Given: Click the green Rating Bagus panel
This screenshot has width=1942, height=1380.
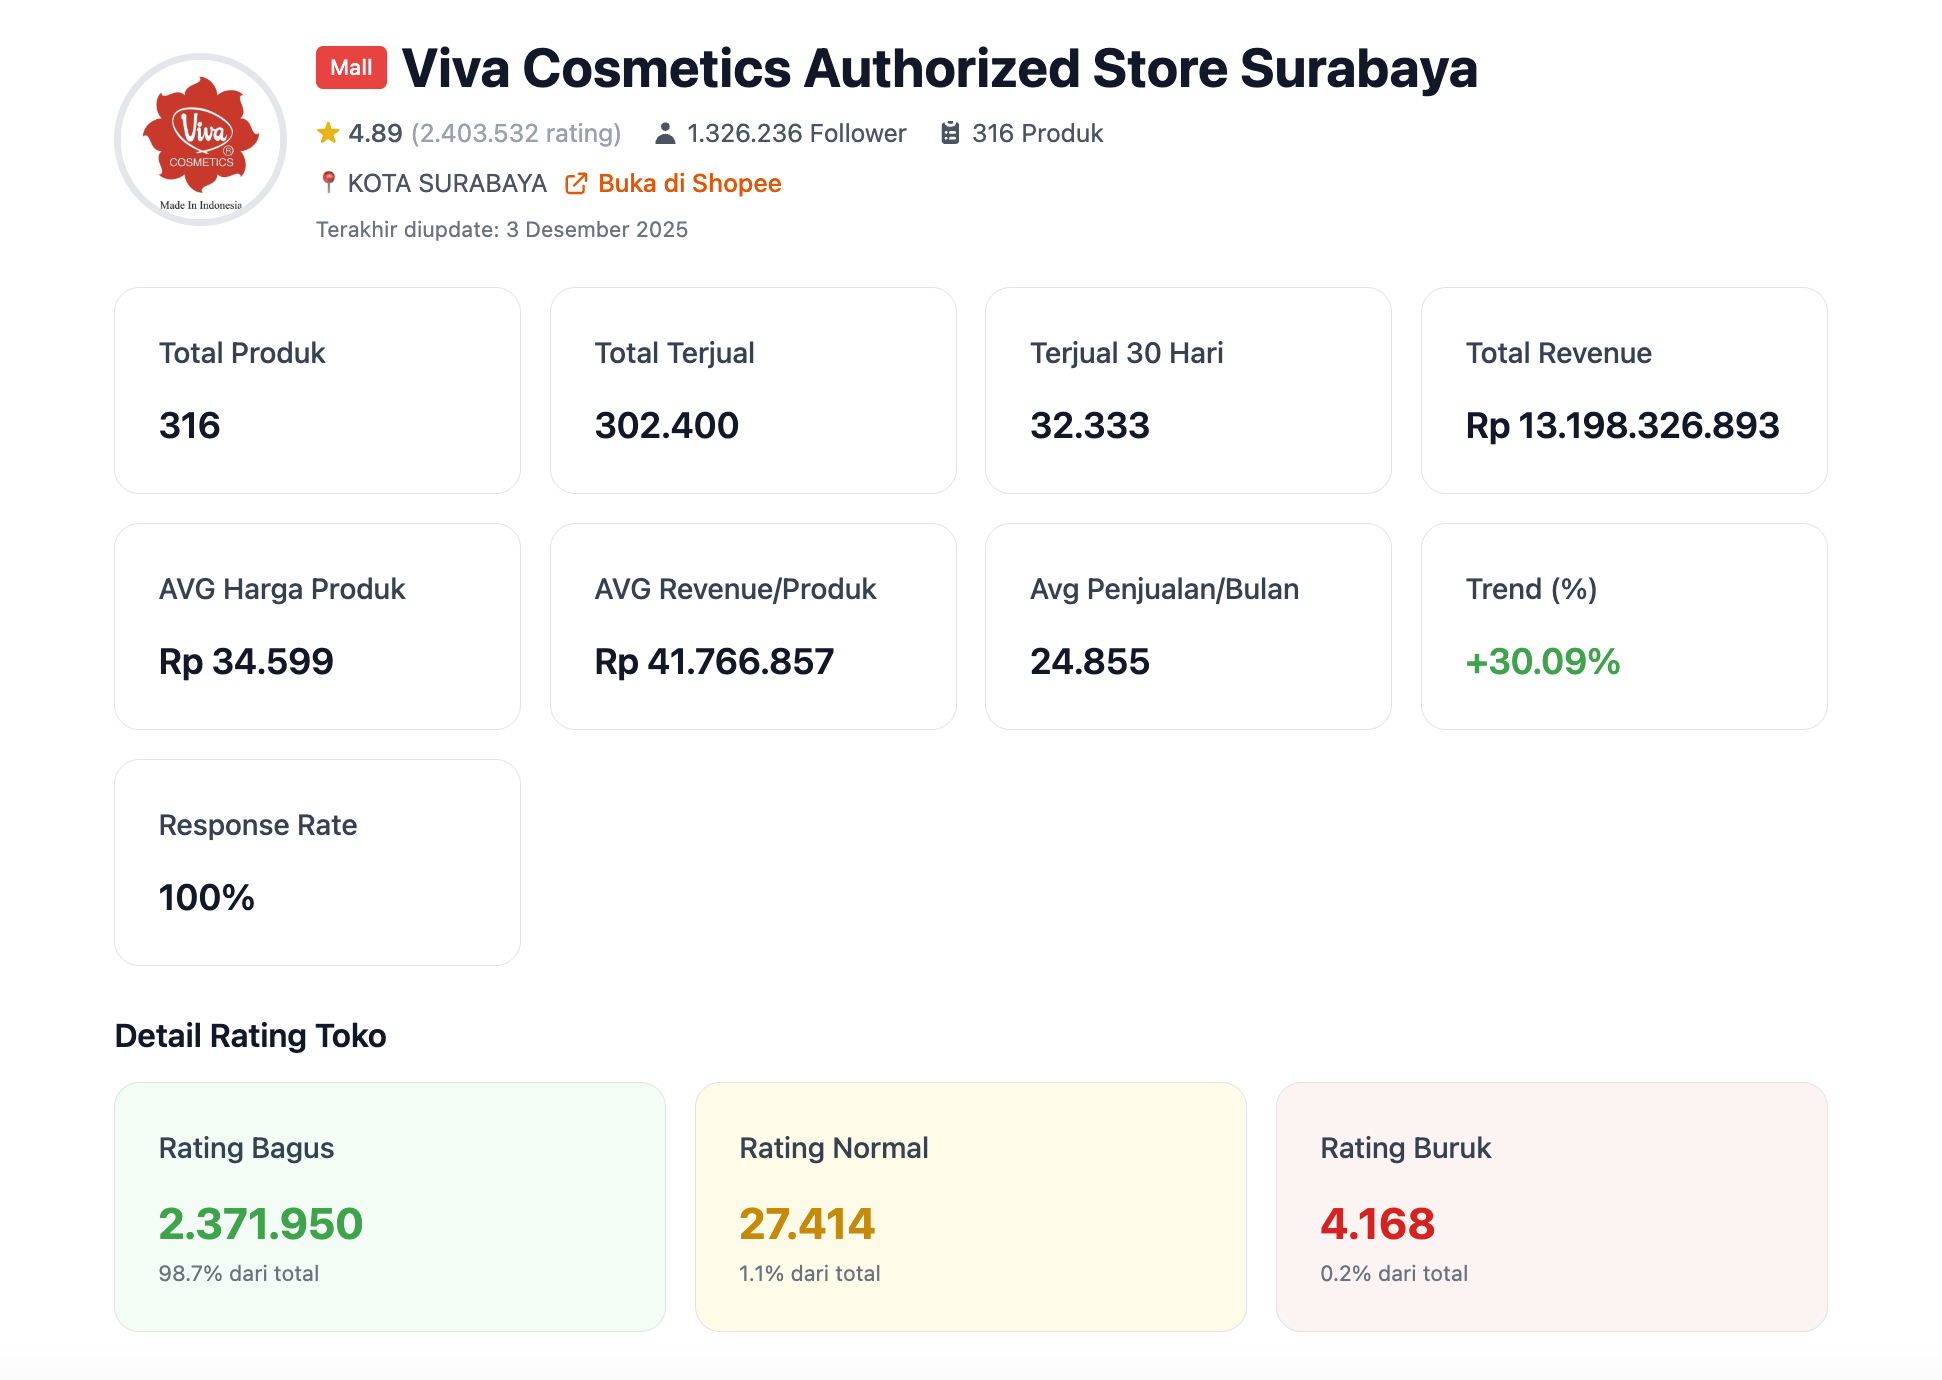Looking at the screenshot, I should pos(390,1206).
